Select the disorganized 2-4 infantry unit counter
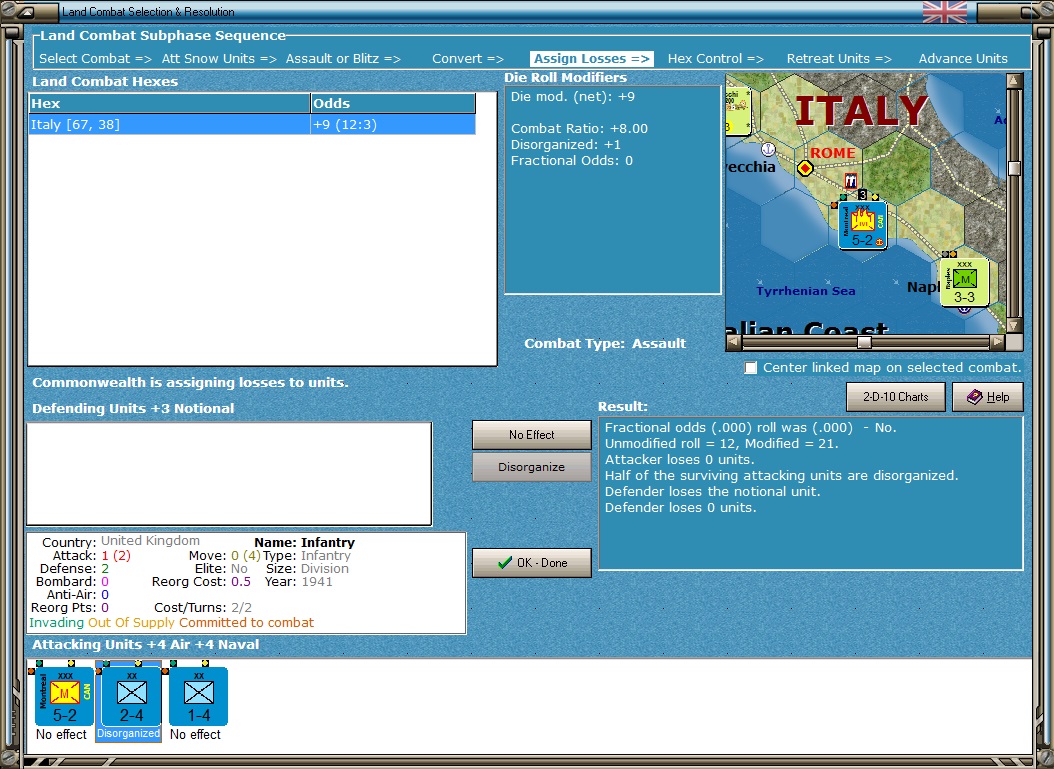Viewport: 1054px width, 769px height. [x=131, y=696]
